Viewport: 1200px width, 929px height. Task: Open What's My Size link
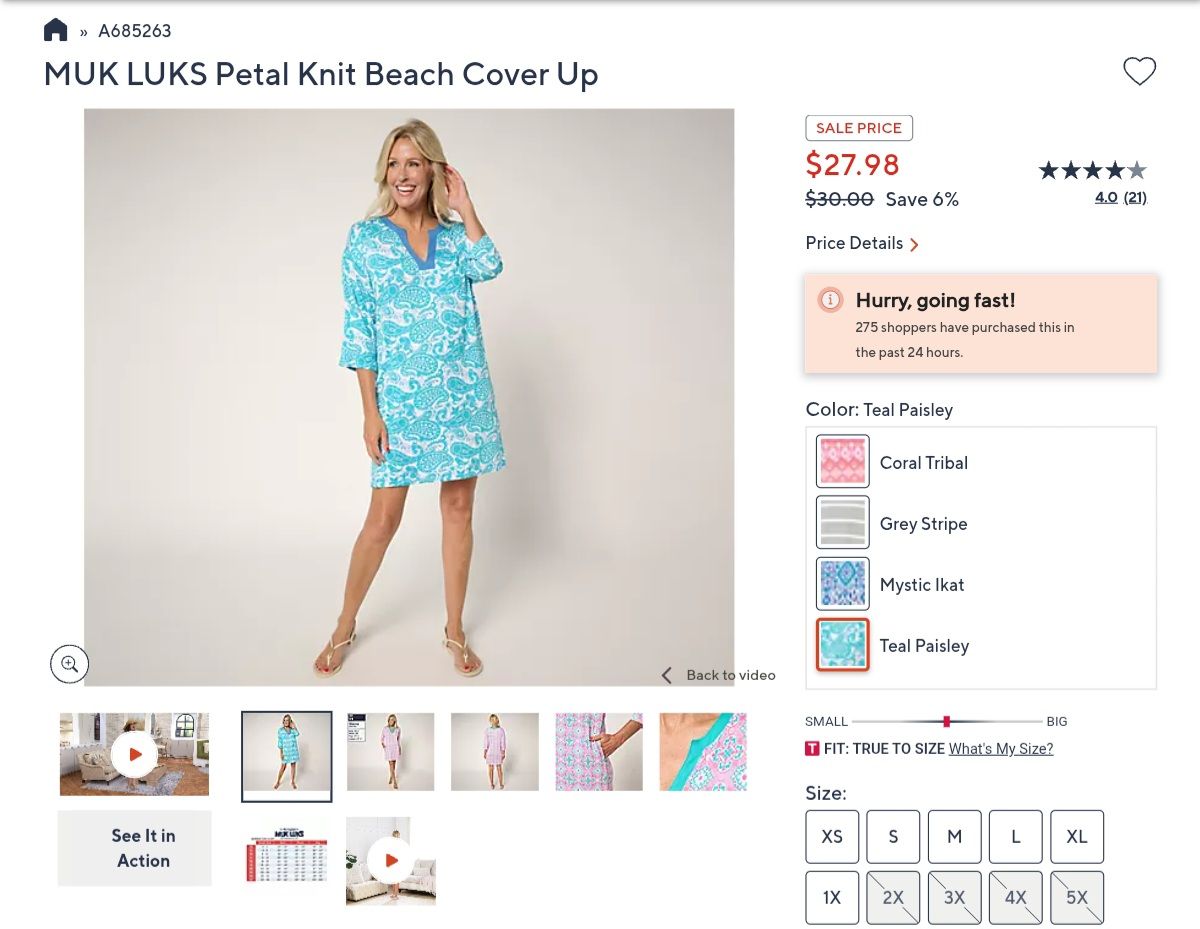tap(1000, 749)
